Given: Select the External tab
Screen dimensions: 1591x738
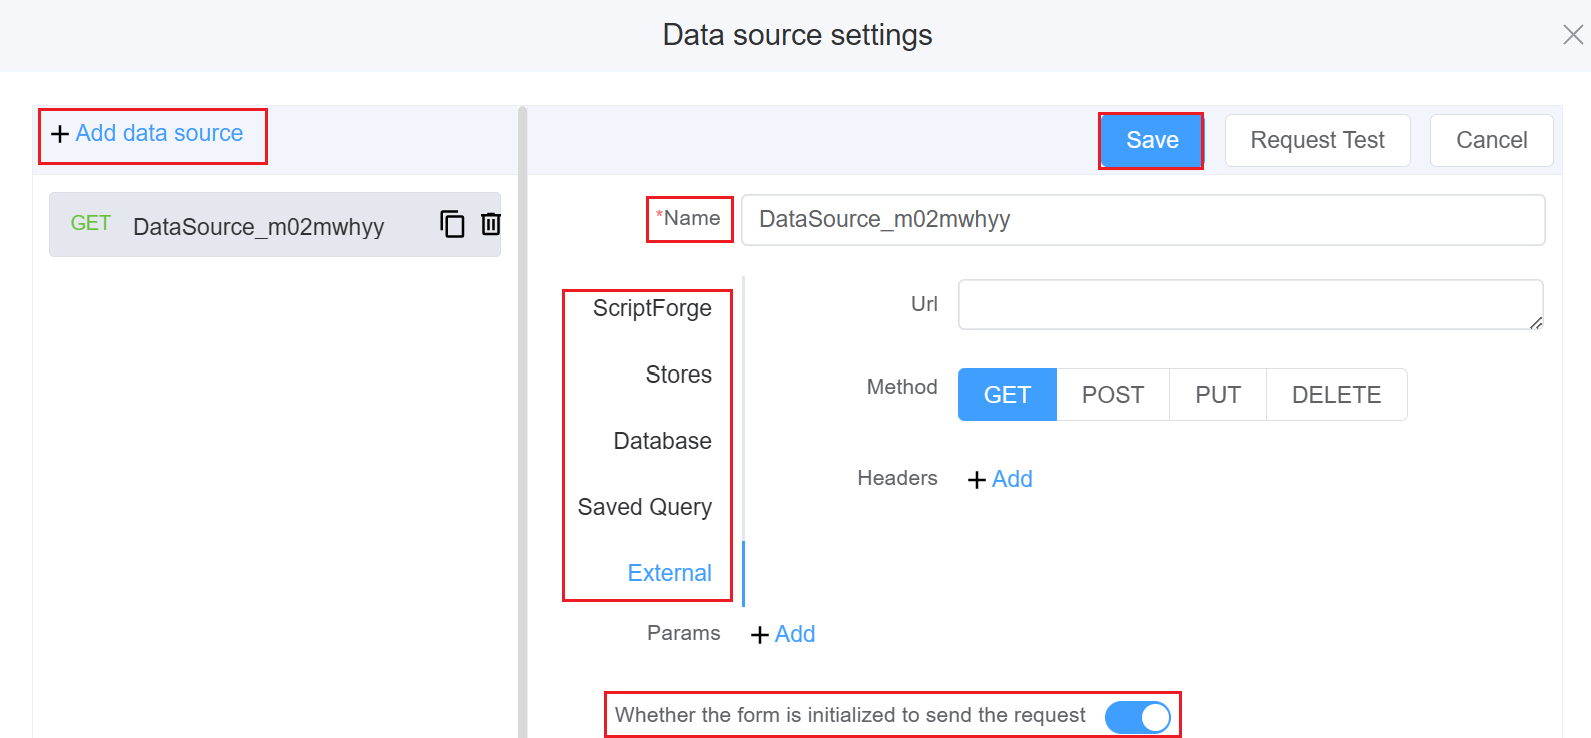Looking at the screenshot, I should [669, 573].
